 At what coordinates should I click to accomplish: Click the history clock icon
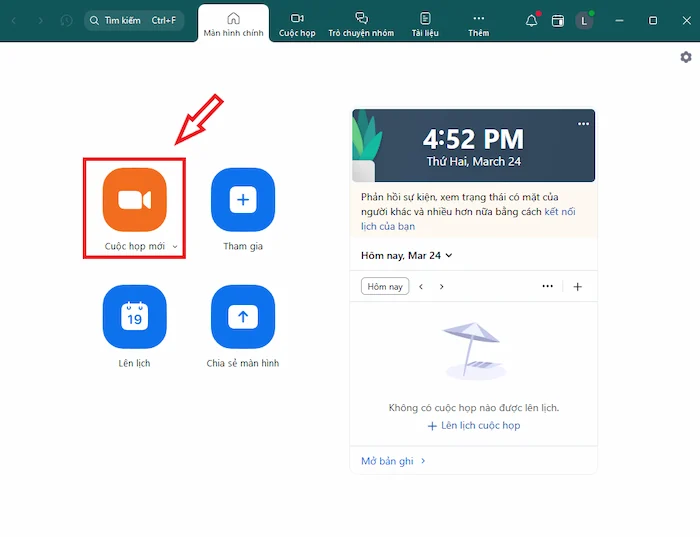(66, 20)
